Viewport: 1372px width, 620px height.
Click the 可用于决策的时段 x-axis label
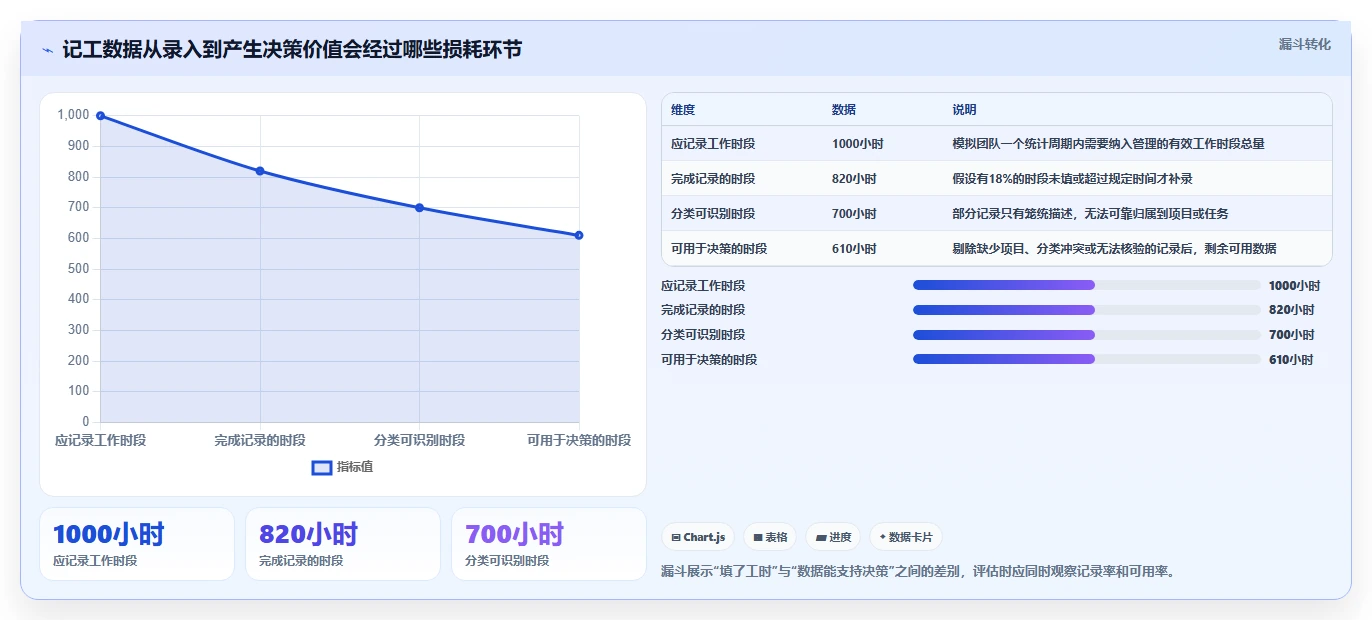coord(579,440)
